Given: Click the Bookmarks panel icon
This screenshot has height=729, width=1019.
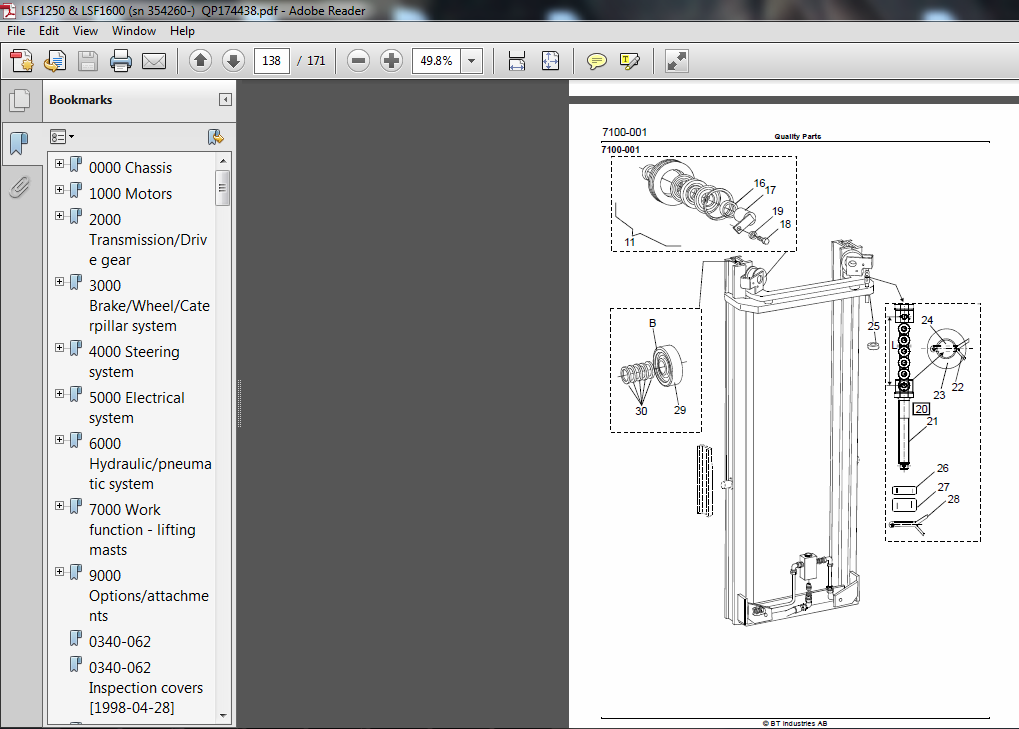Looking at the screenshot, I should tap(20, 143).
